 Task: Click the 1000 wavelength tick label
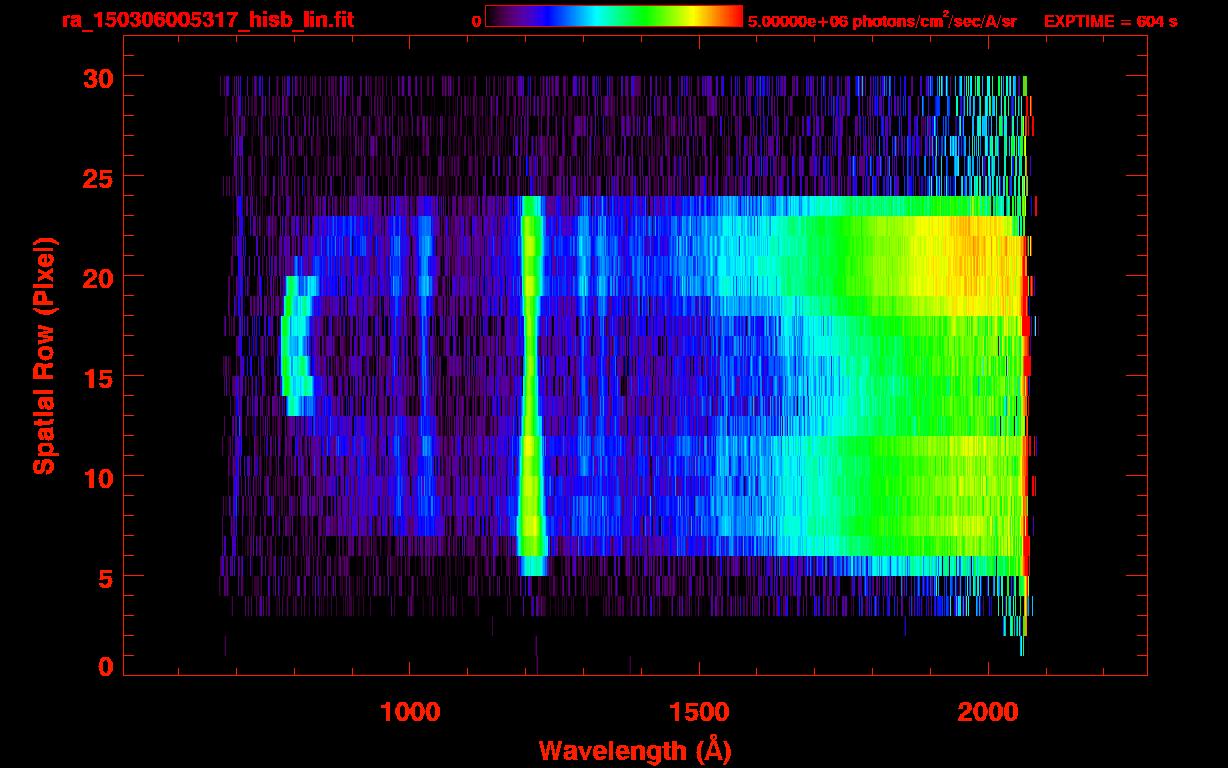(x=410, y=712)
